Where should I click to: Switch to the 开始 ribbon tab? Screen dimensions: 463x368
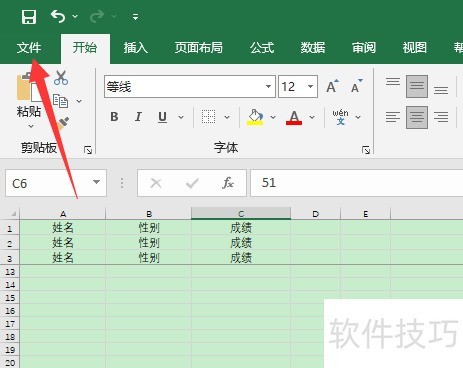click(85, 48)
